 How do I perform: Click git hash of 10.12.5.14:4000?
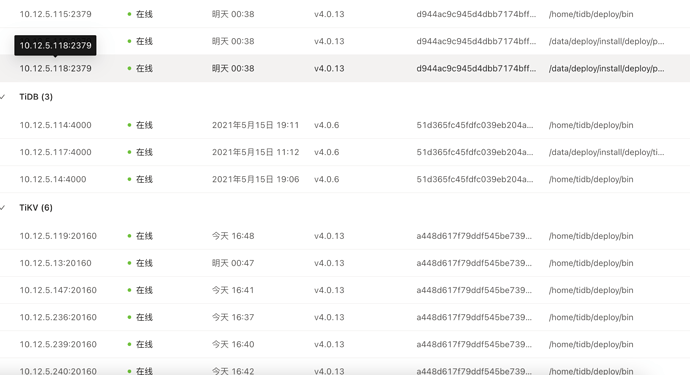(x=475, y=180)
